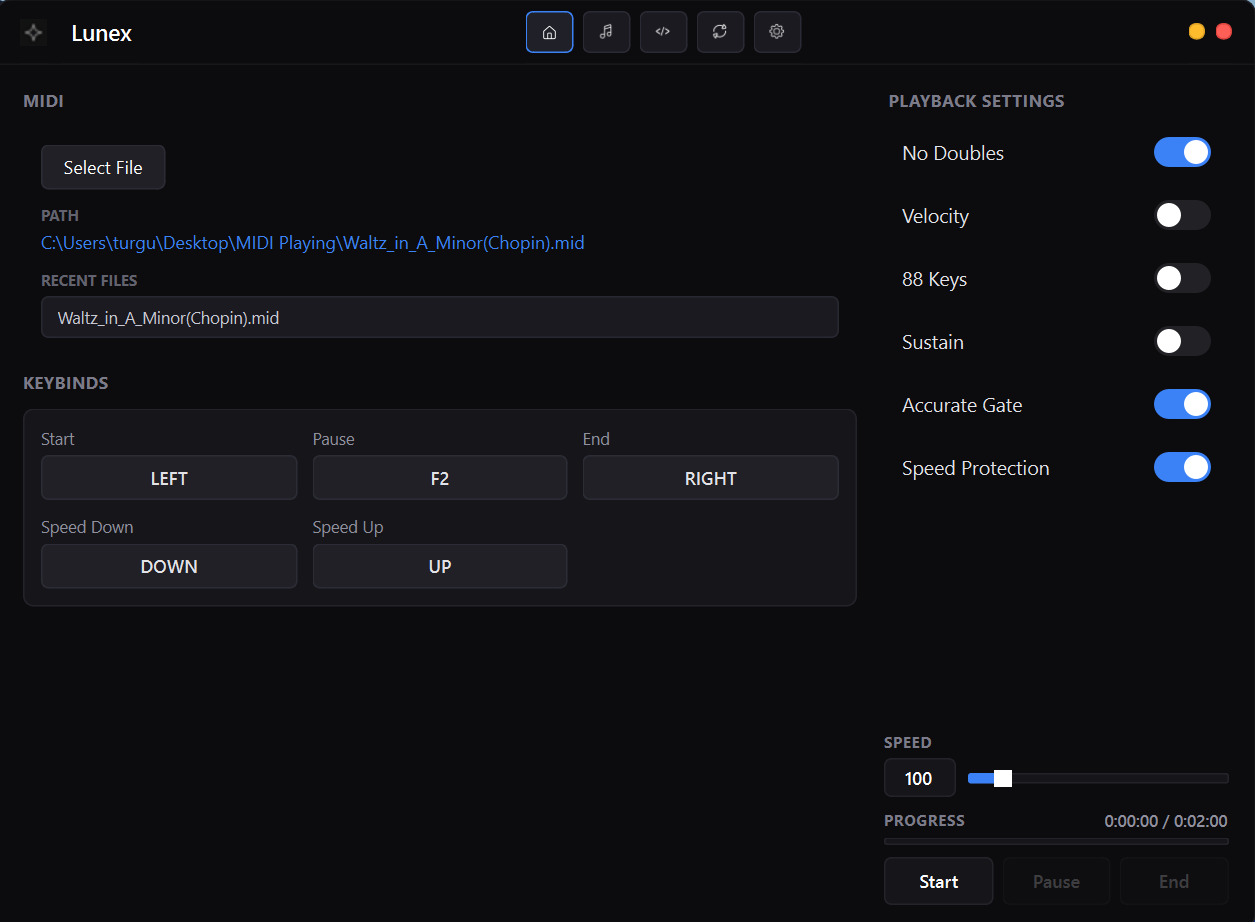1255x922 pixels.
Task: Click the Accurate Gate label
Action: (x=962, y=405)
